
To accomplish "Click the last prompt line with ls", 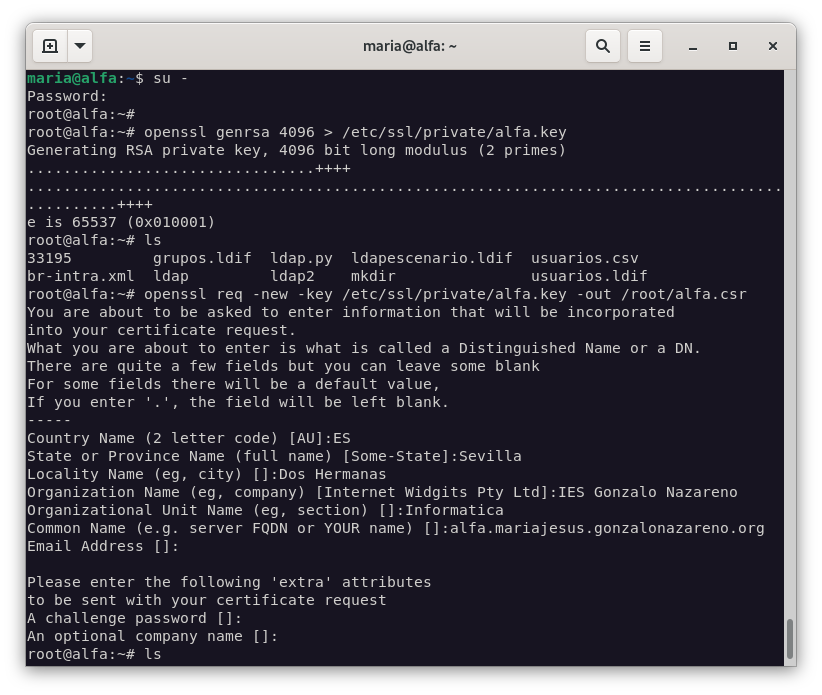I will tap(94, 654).
